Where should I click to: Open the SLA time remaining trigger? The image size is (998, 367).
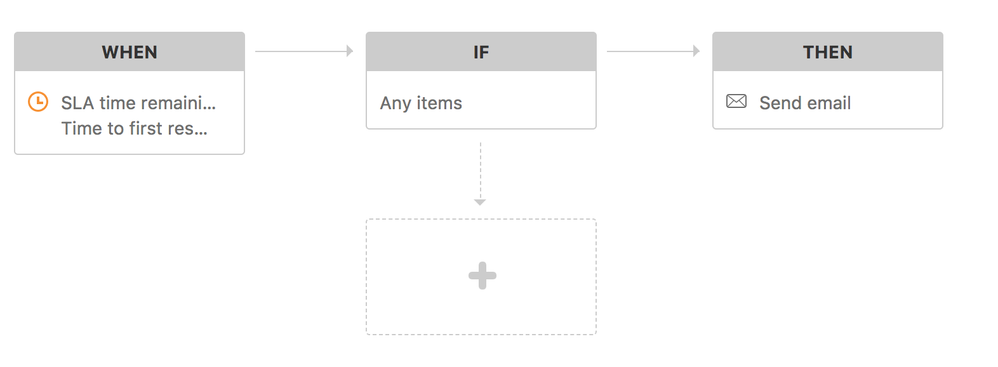pos(139,103)
